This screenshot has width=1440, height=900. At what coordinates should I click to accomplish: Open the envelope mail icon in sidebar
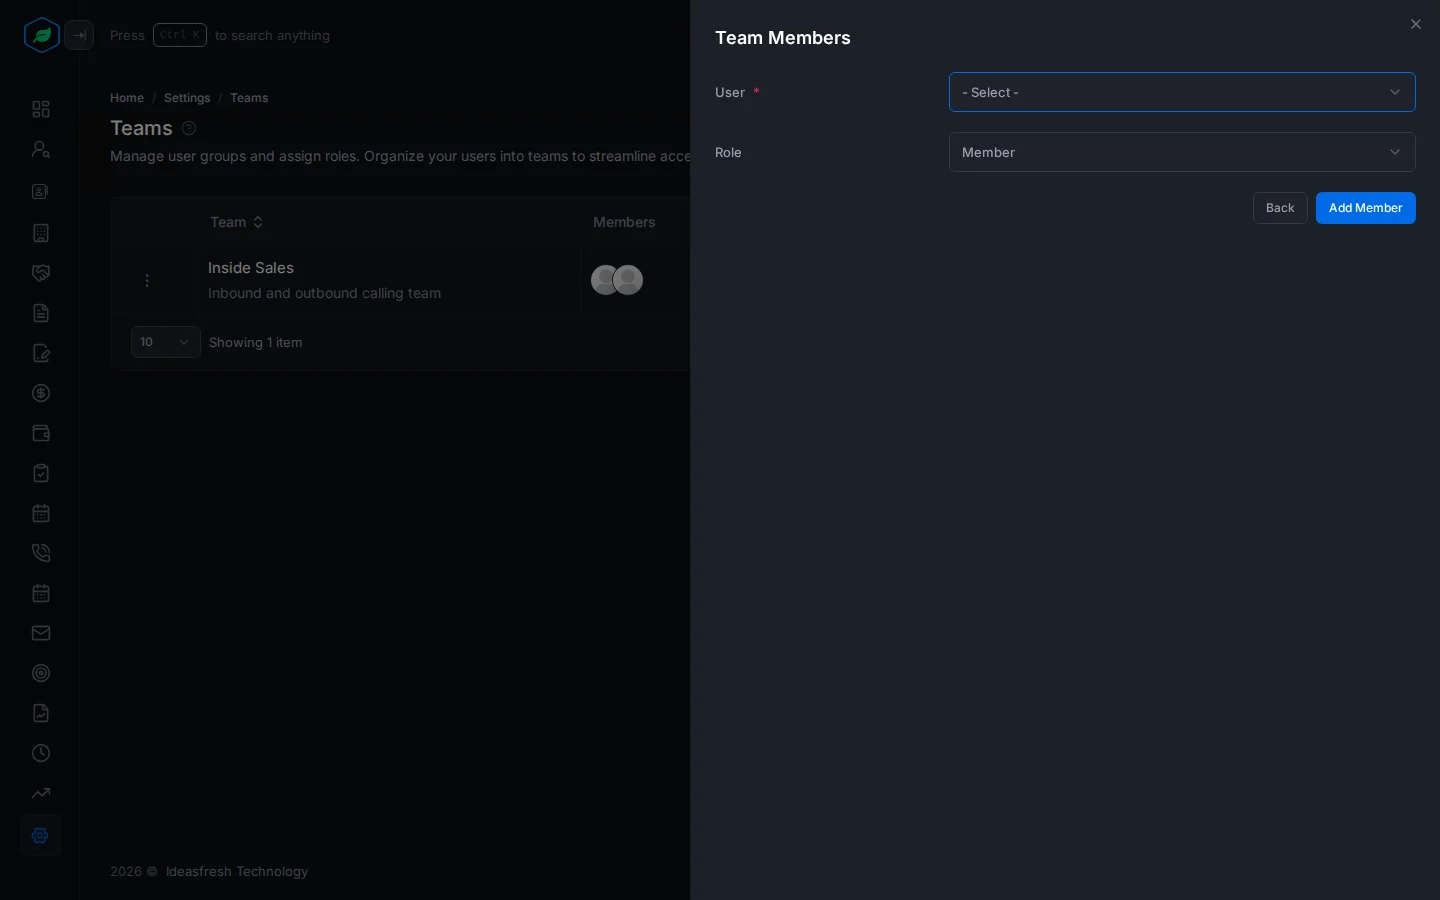pos(41,633)
